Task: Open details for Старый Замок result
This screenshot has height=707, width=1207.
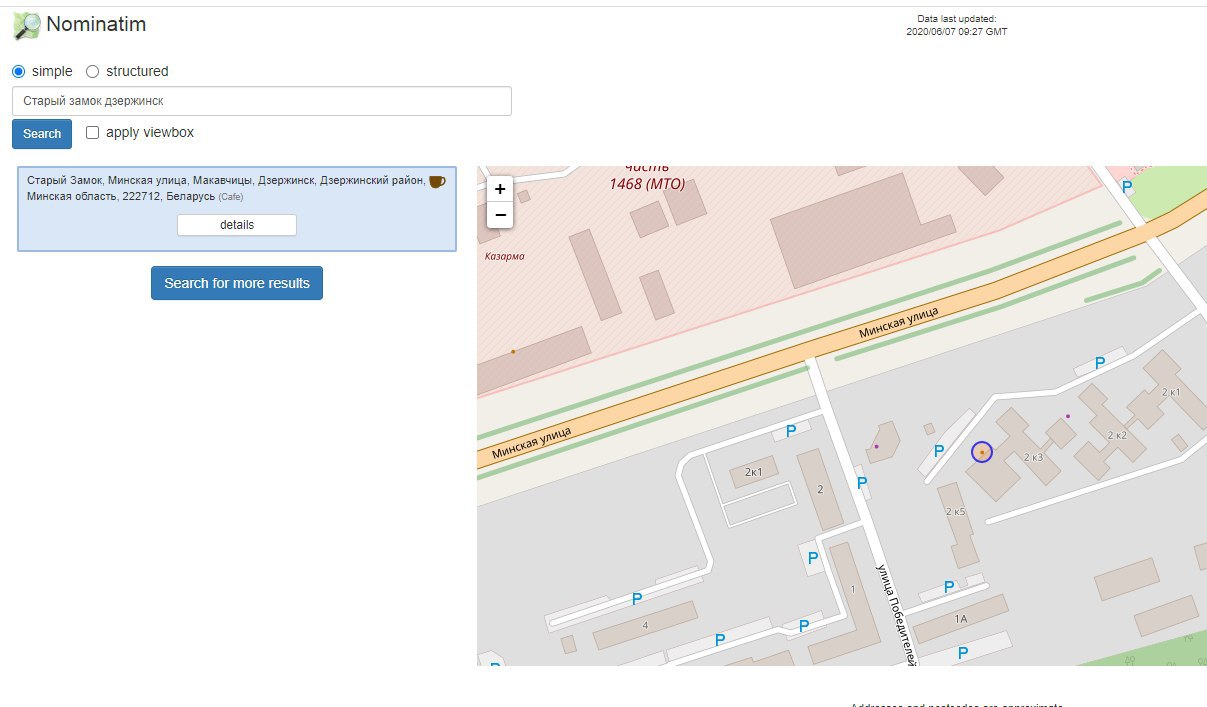Action: point(237,225)
